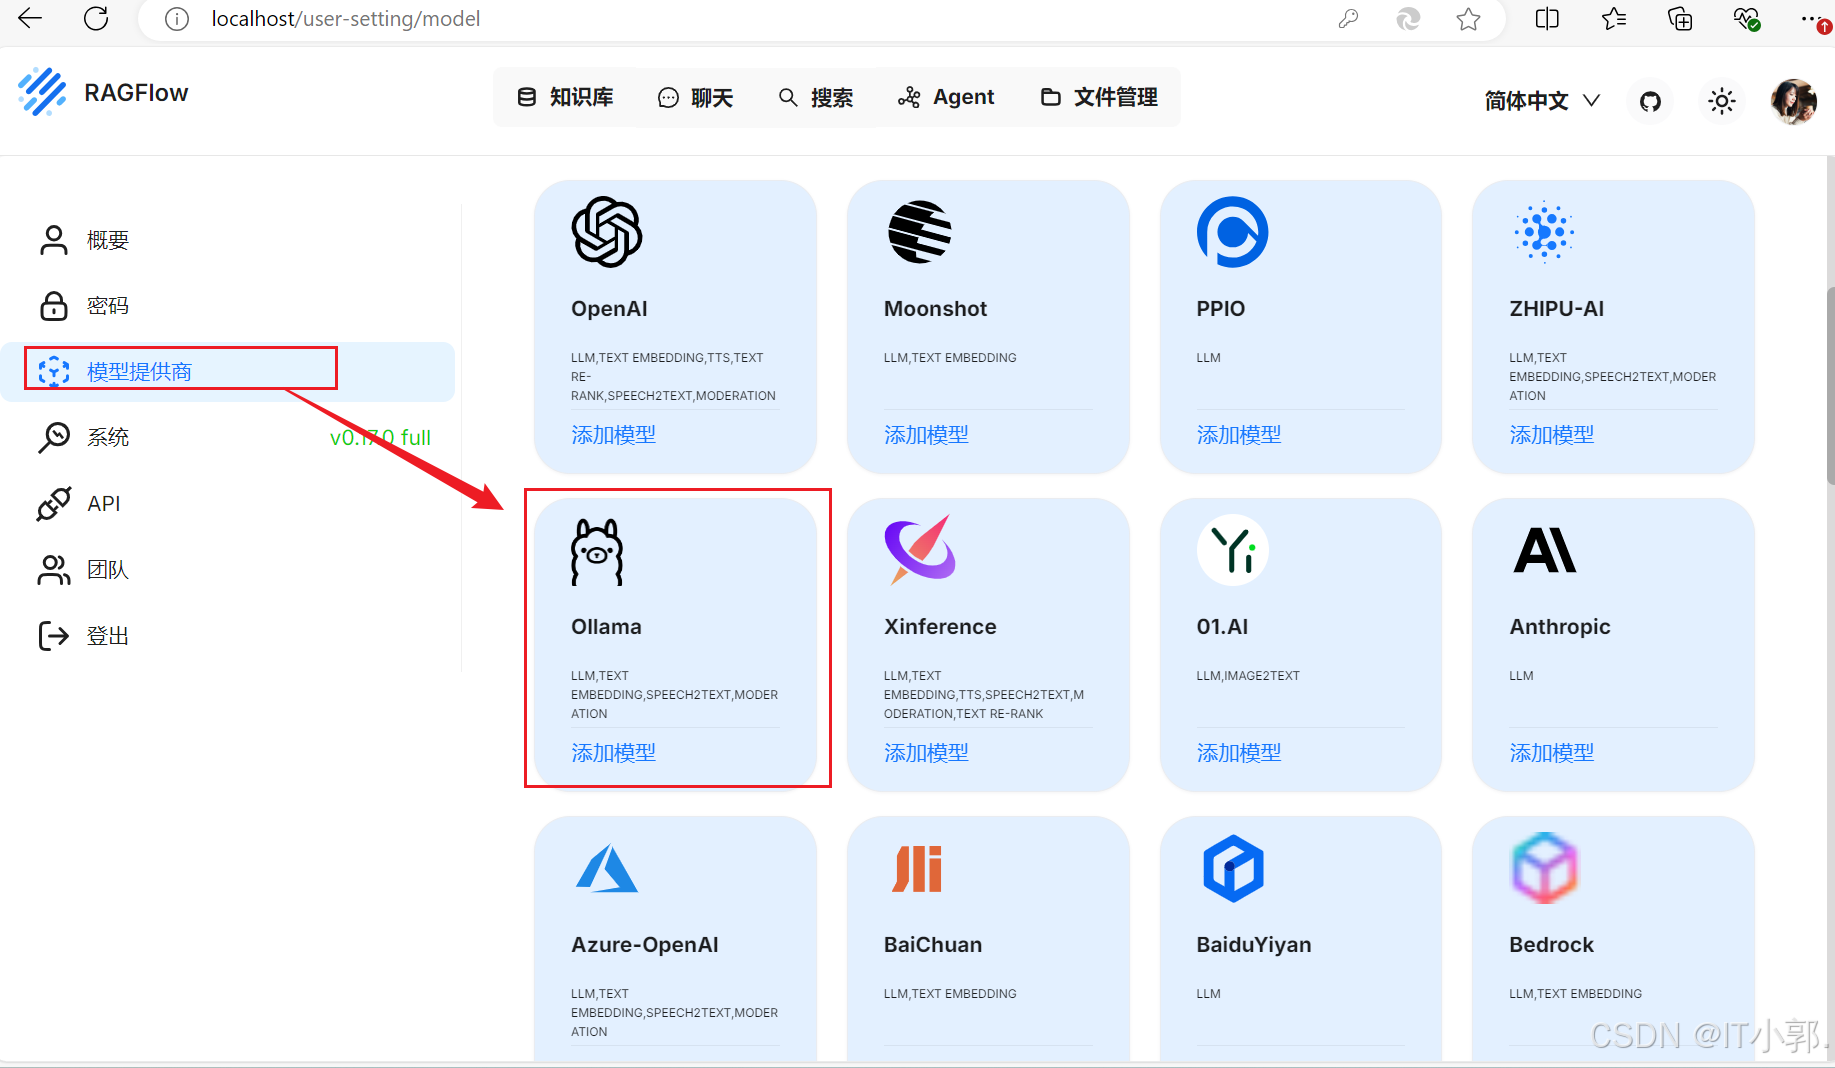Screen dimensions: 1835x1068
Task: Click the Moonshot logo icon
Action: pos(920,232)
